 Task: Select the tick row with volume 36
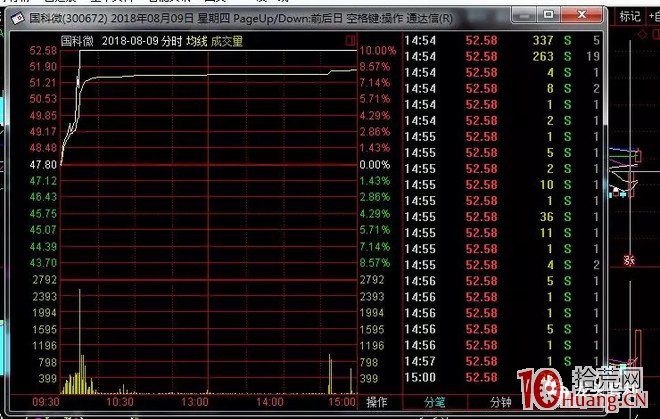click(503, 217)
